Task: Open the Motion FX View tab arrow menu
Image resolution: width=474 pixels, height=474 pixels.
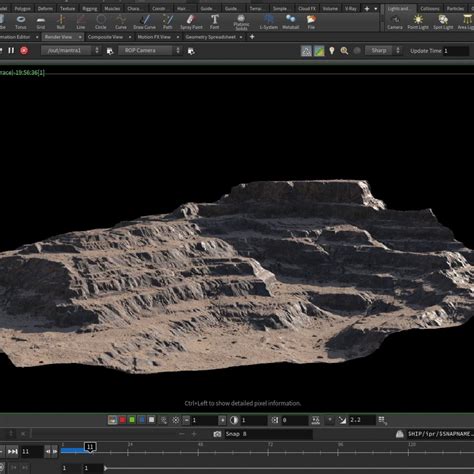Action: click(178, 37)
